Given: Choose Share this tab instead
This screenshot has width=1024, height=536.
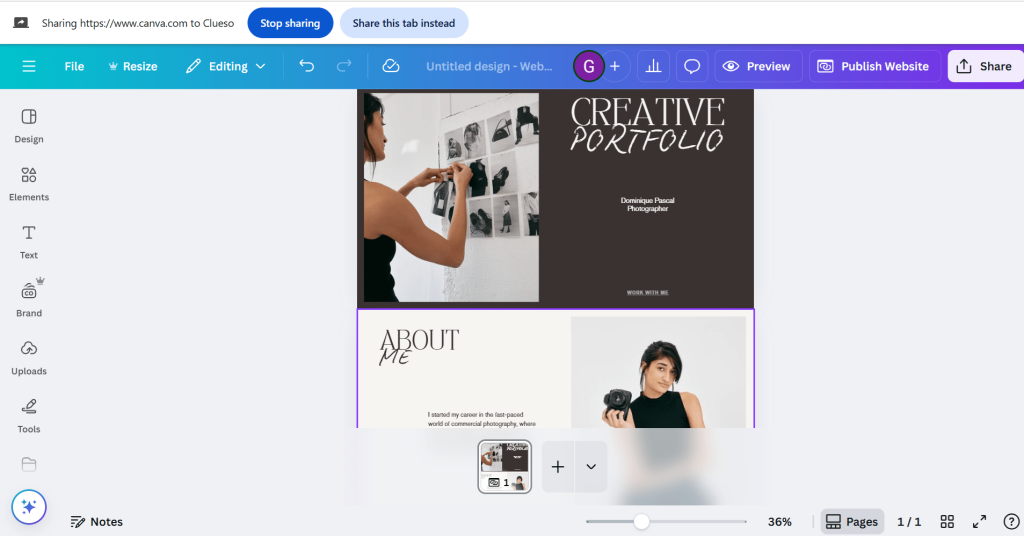Looking at the screenshot, I should (x=404, y=23).
